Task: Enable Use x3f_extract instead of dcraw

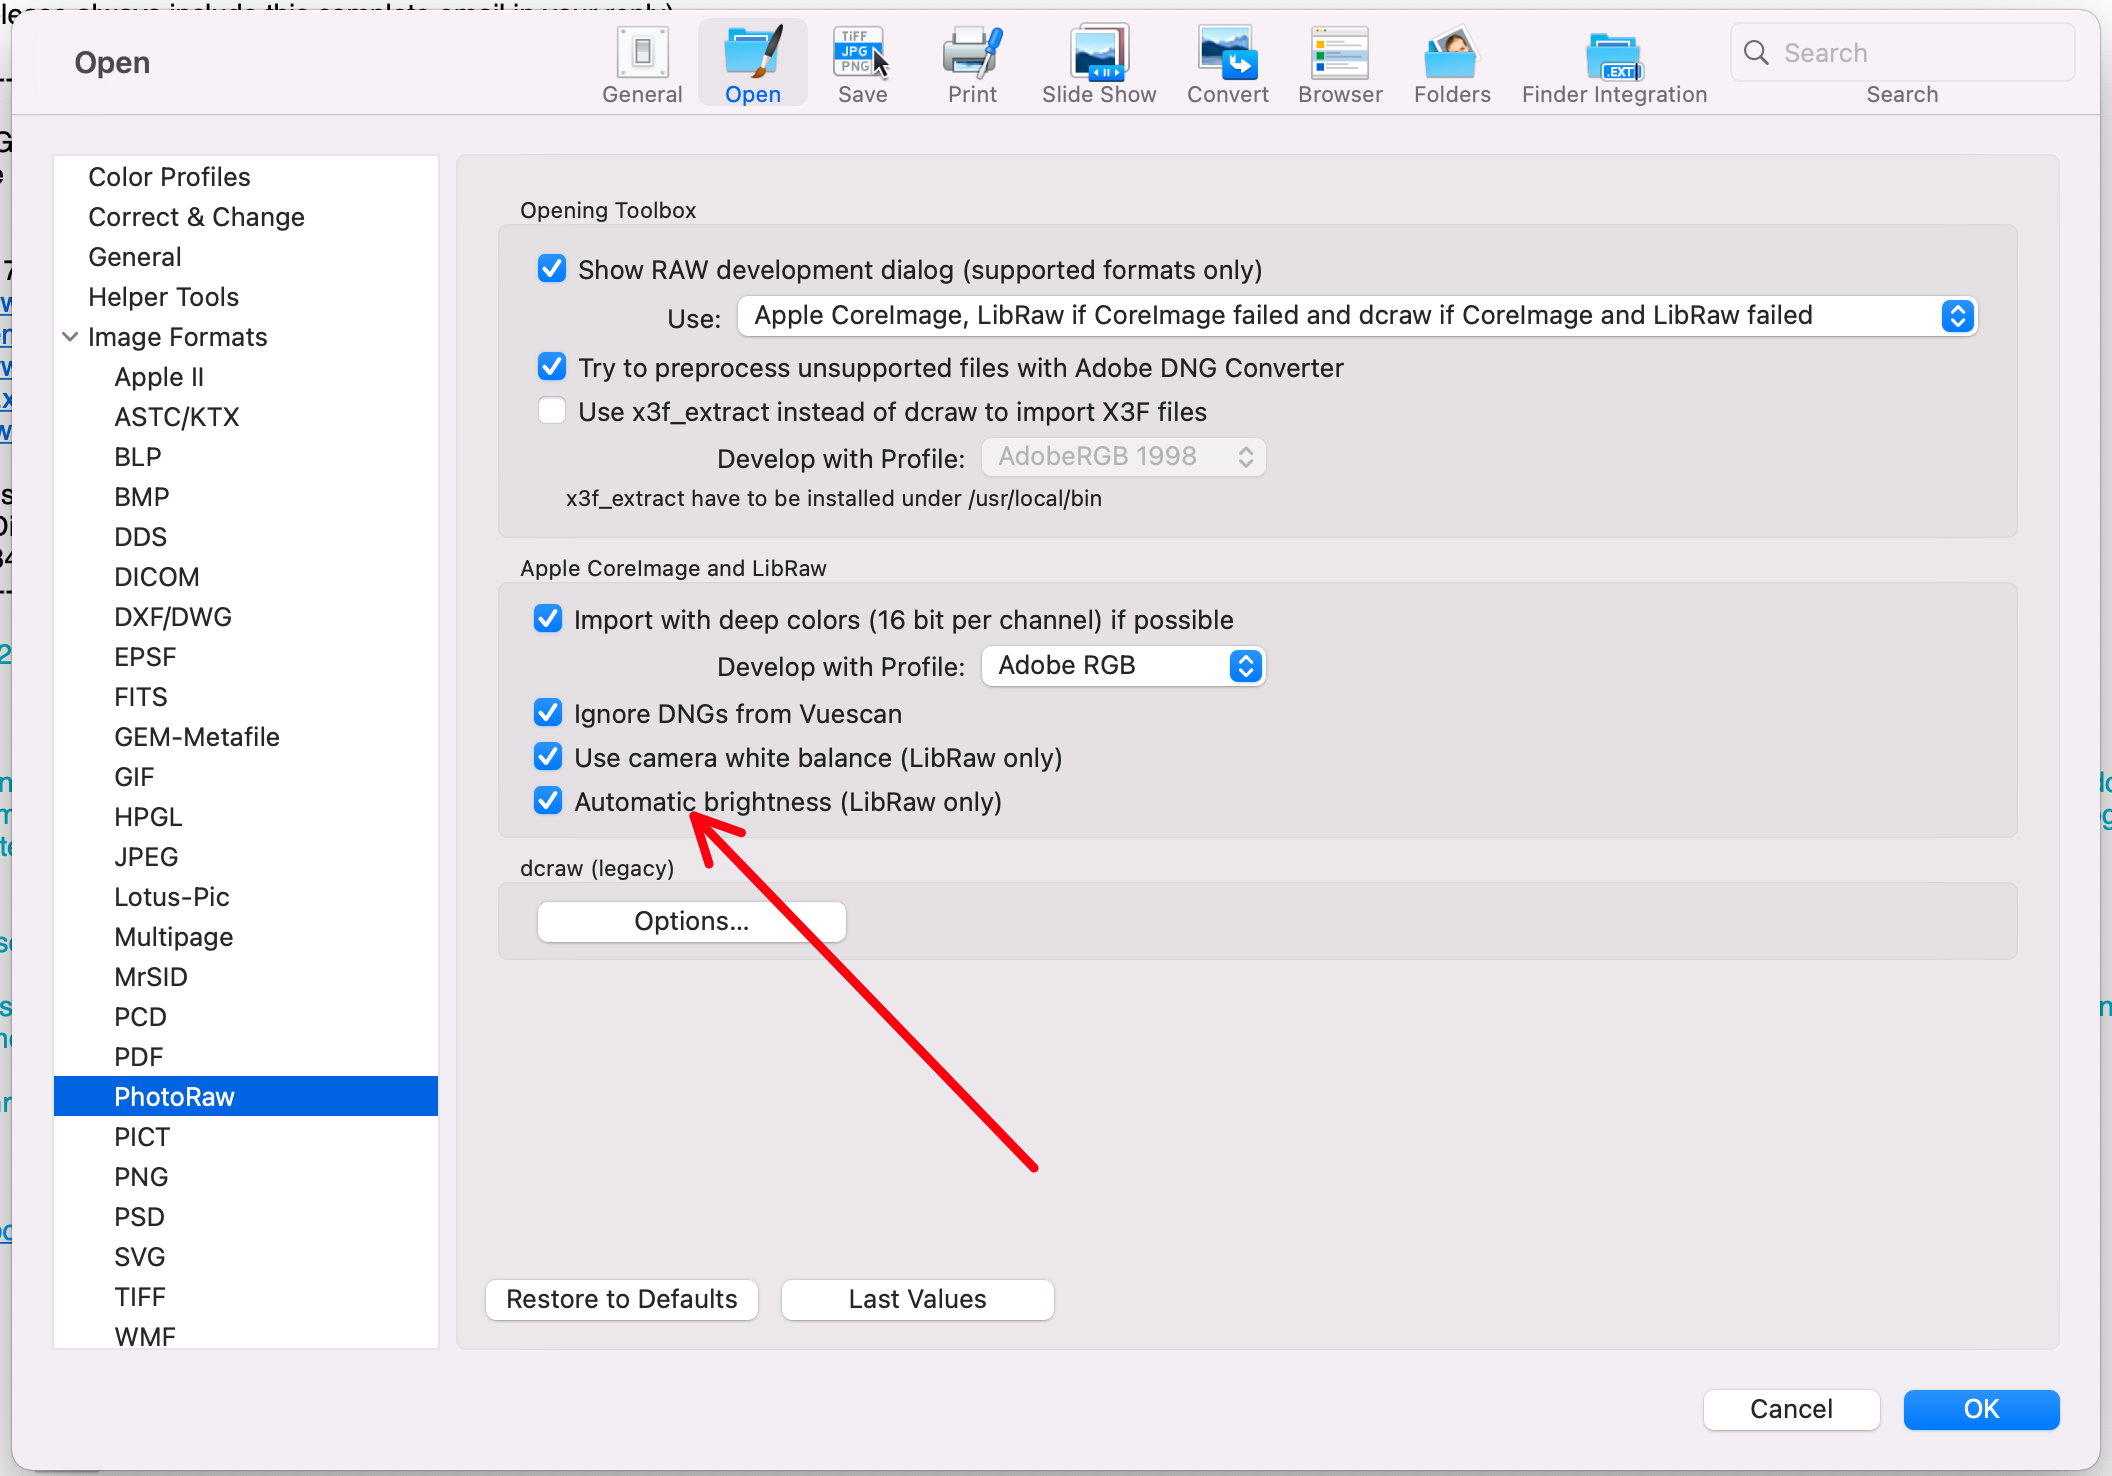Action: [x=552, y=412]
